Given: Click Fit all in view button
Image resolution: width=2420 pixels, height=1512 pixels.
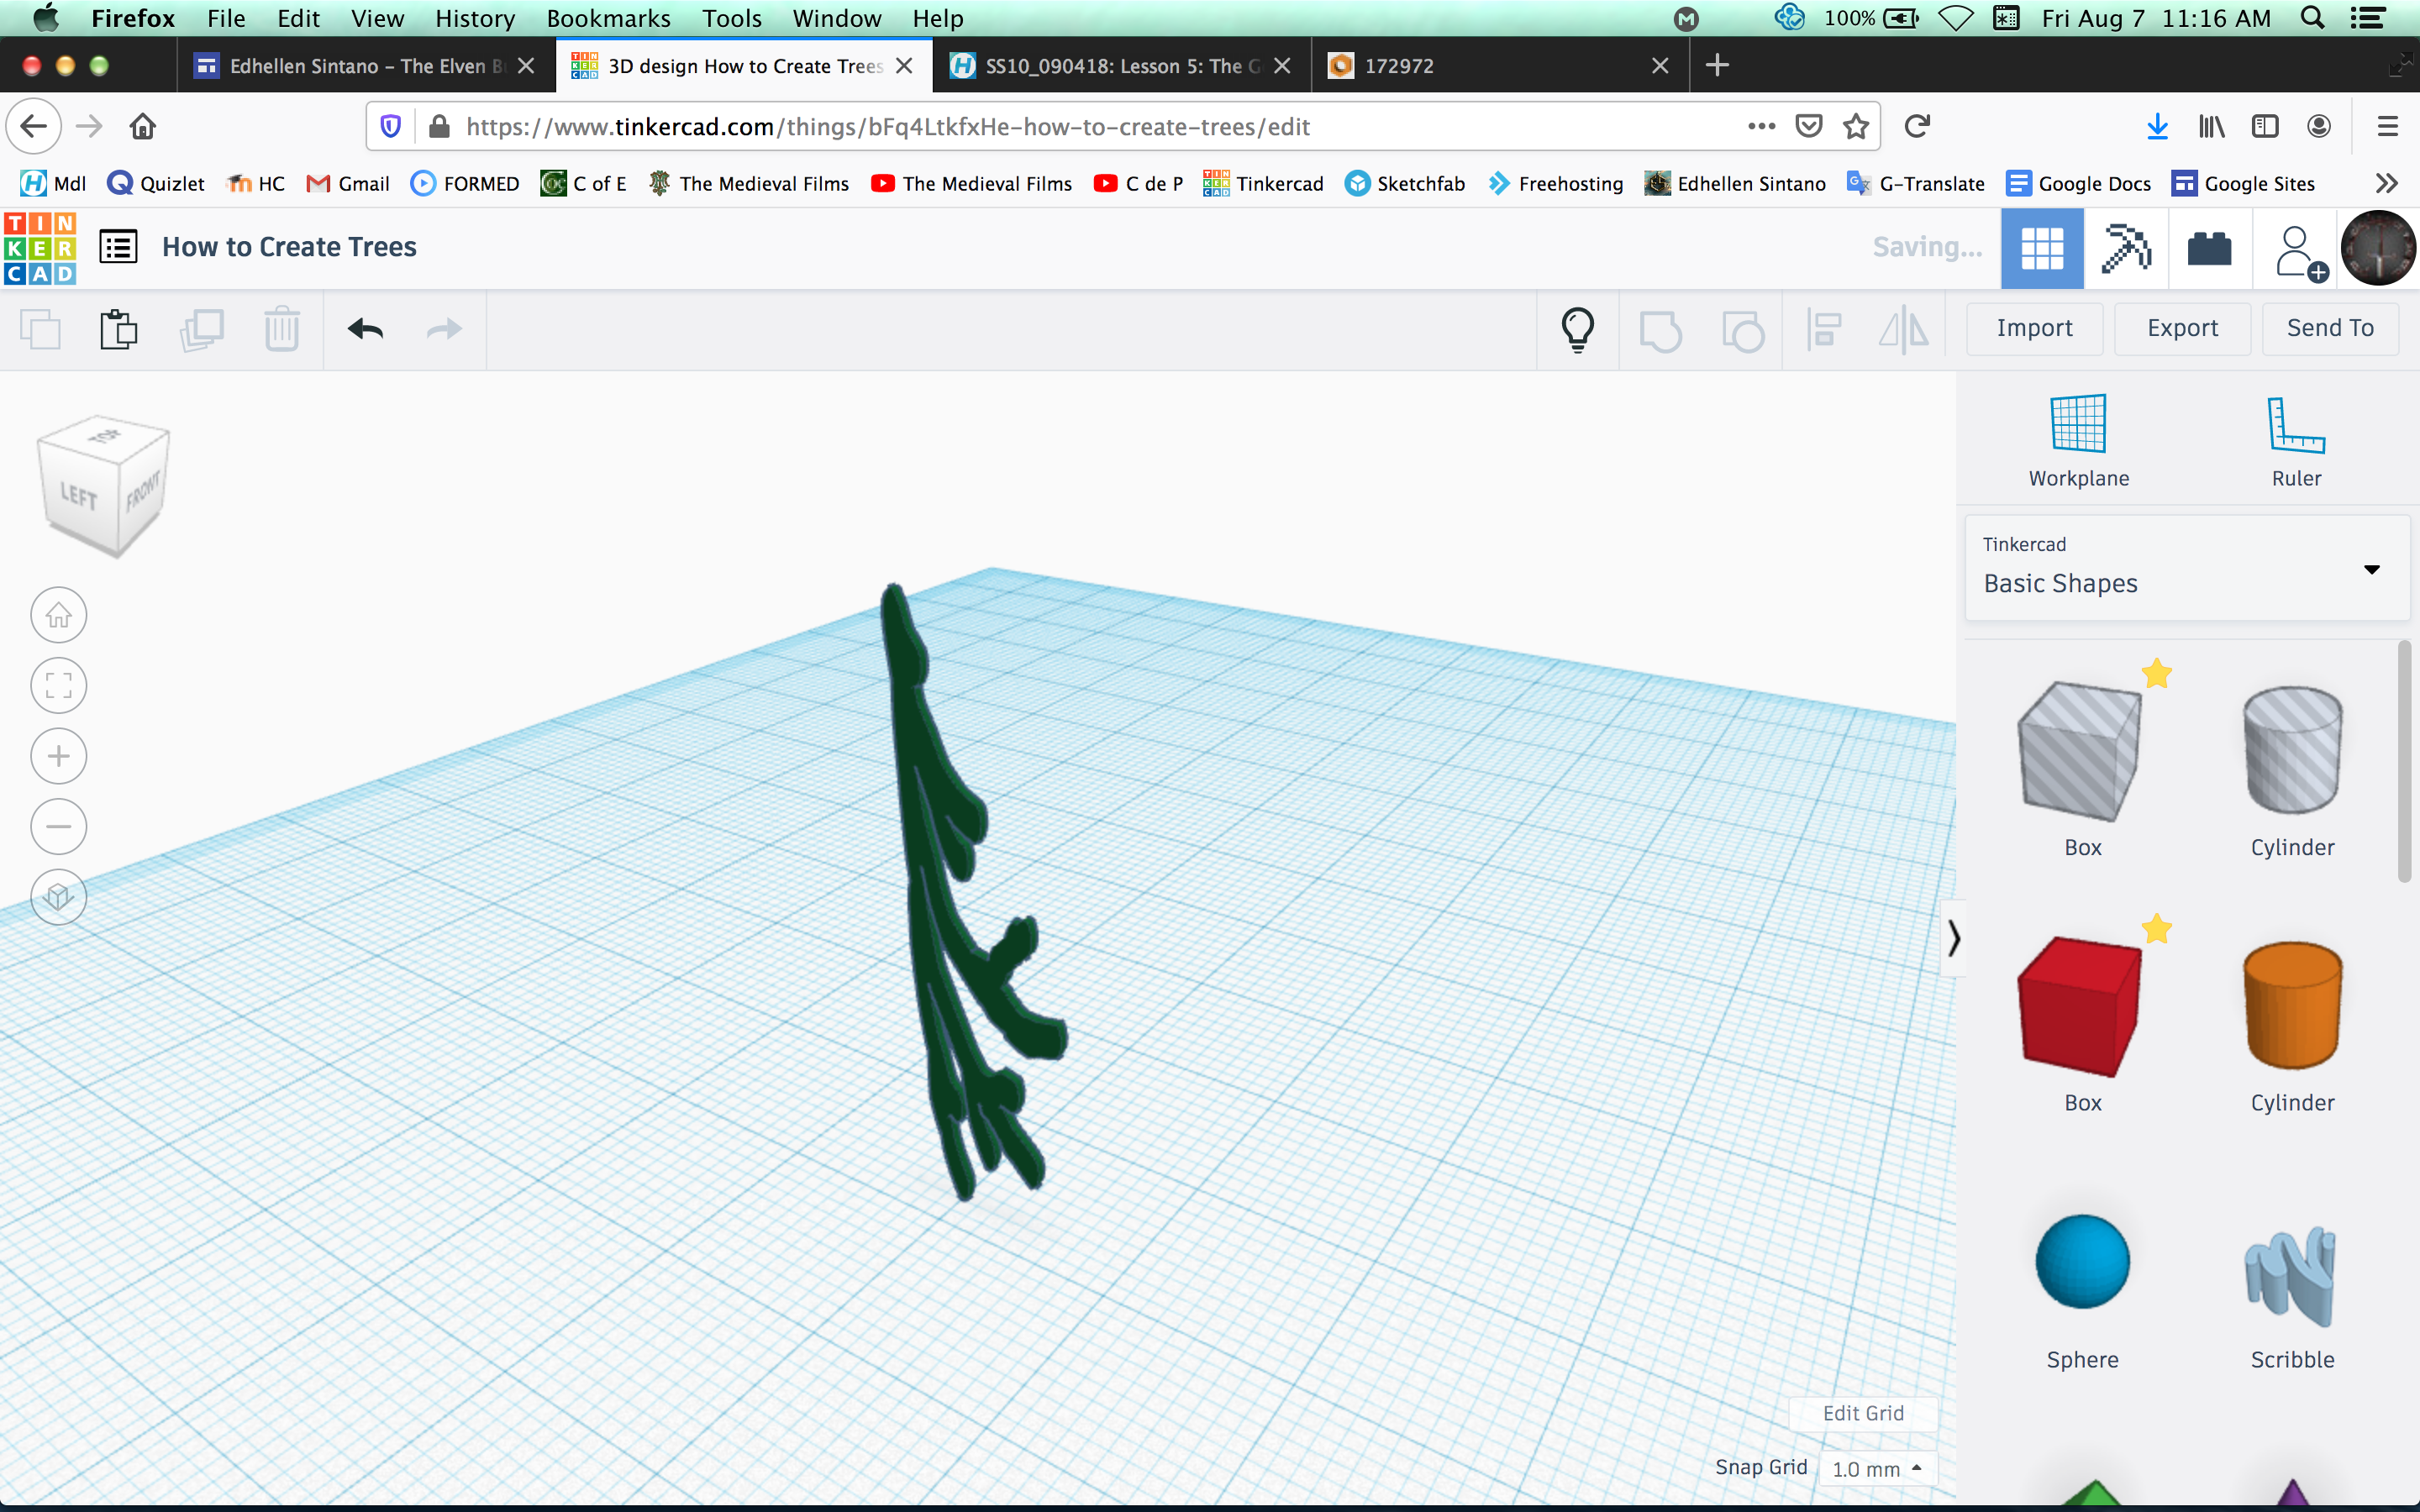Looking at the screenshot, I should (59, 685).
